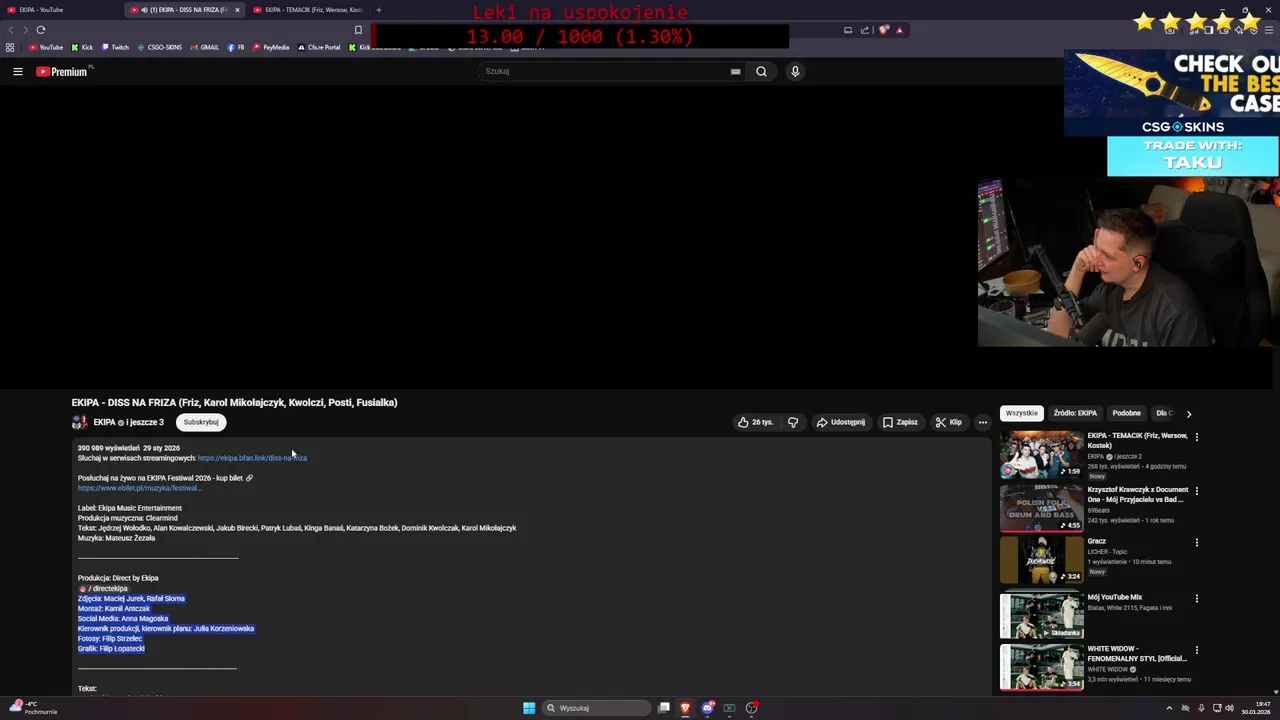This screenshot has width=1280, height=720.
Task: Like the video (26 tys.)
Action: 755,422
